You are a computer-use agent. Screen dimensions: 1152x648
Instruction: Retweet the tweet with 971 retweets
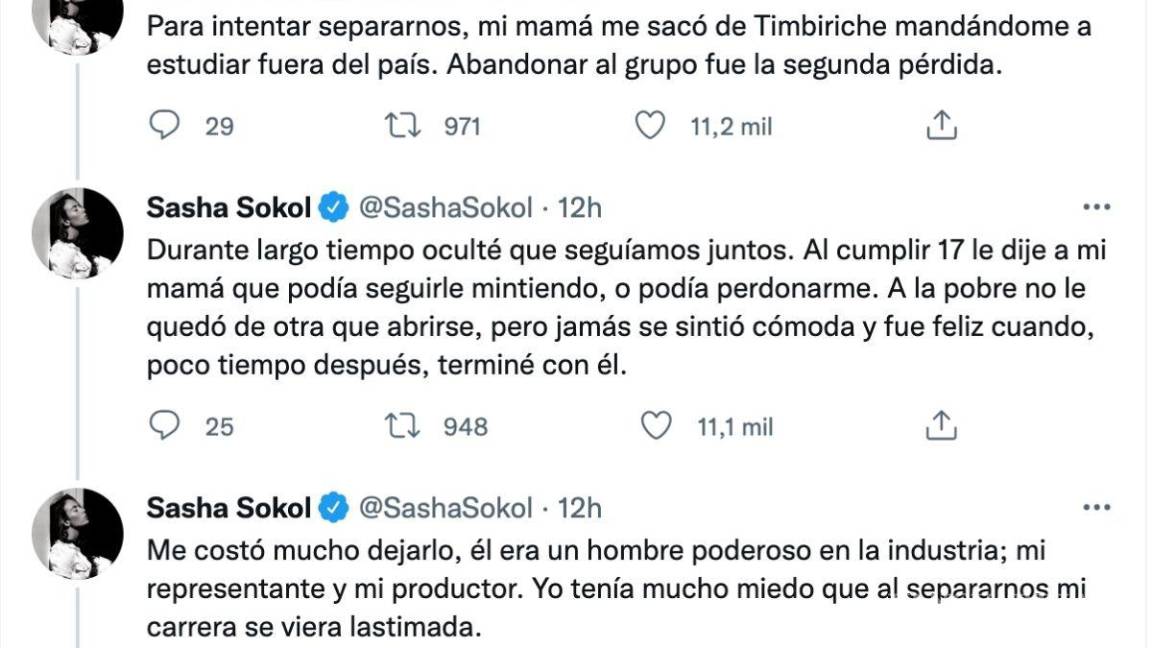click(404, 126)
